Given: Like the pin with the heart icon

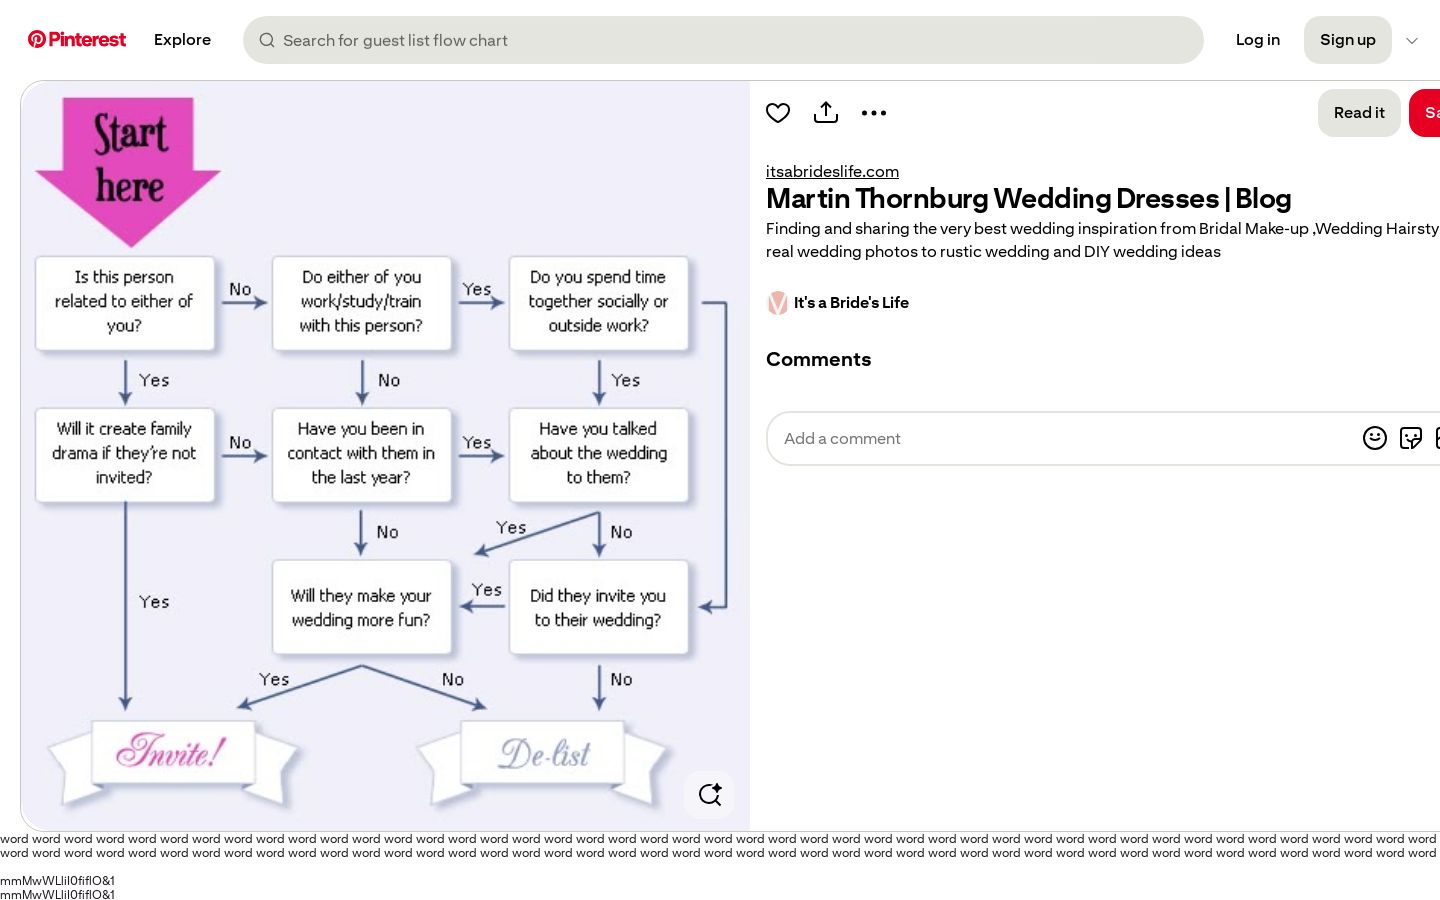Looking at the screenshot, I should tap(778, 113).
